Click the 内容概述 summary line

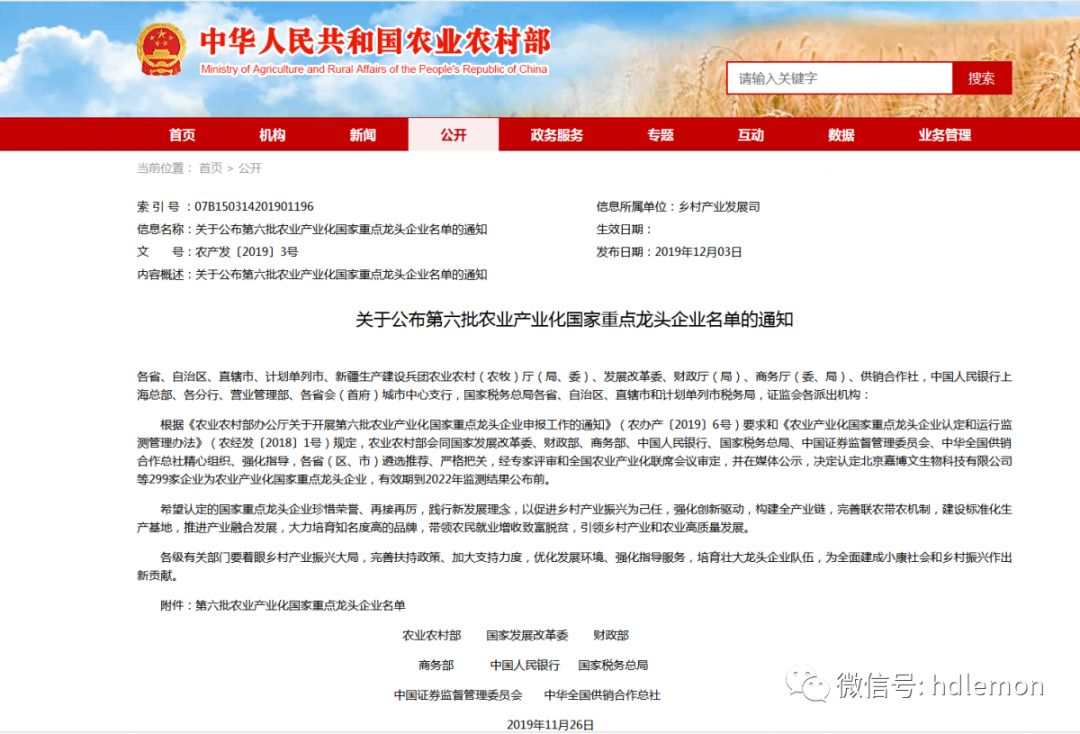312,275
